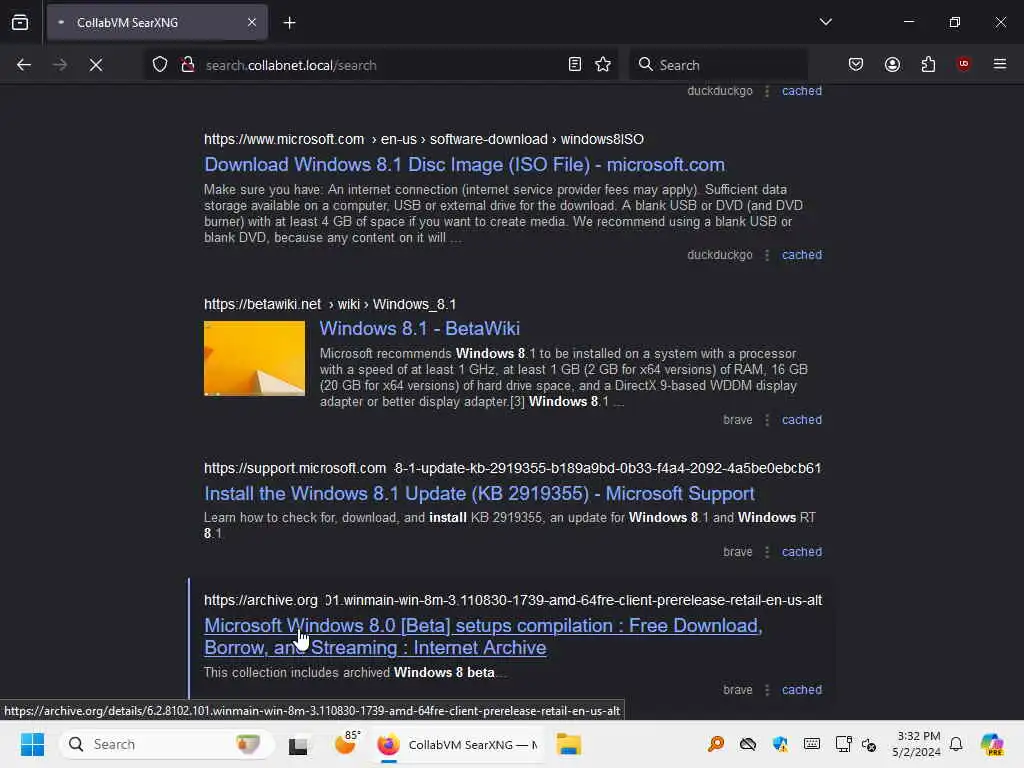Click the tracking protection shield icon
Screen dimensions: 1024x768
click(160, 65)
